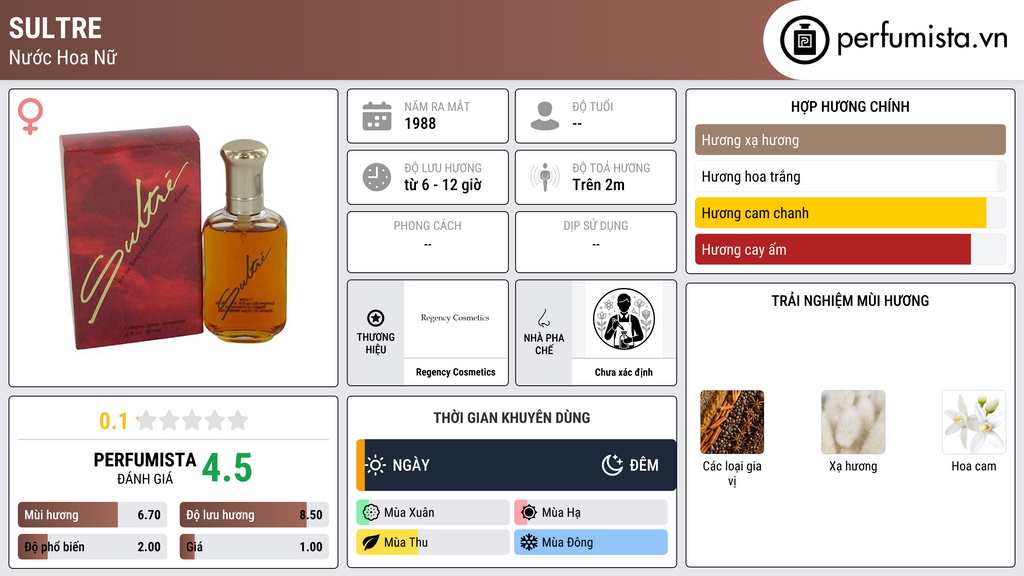Click the leaf icon for Mùa Thu
This screenshot has width=1024, height=576.
371,542
